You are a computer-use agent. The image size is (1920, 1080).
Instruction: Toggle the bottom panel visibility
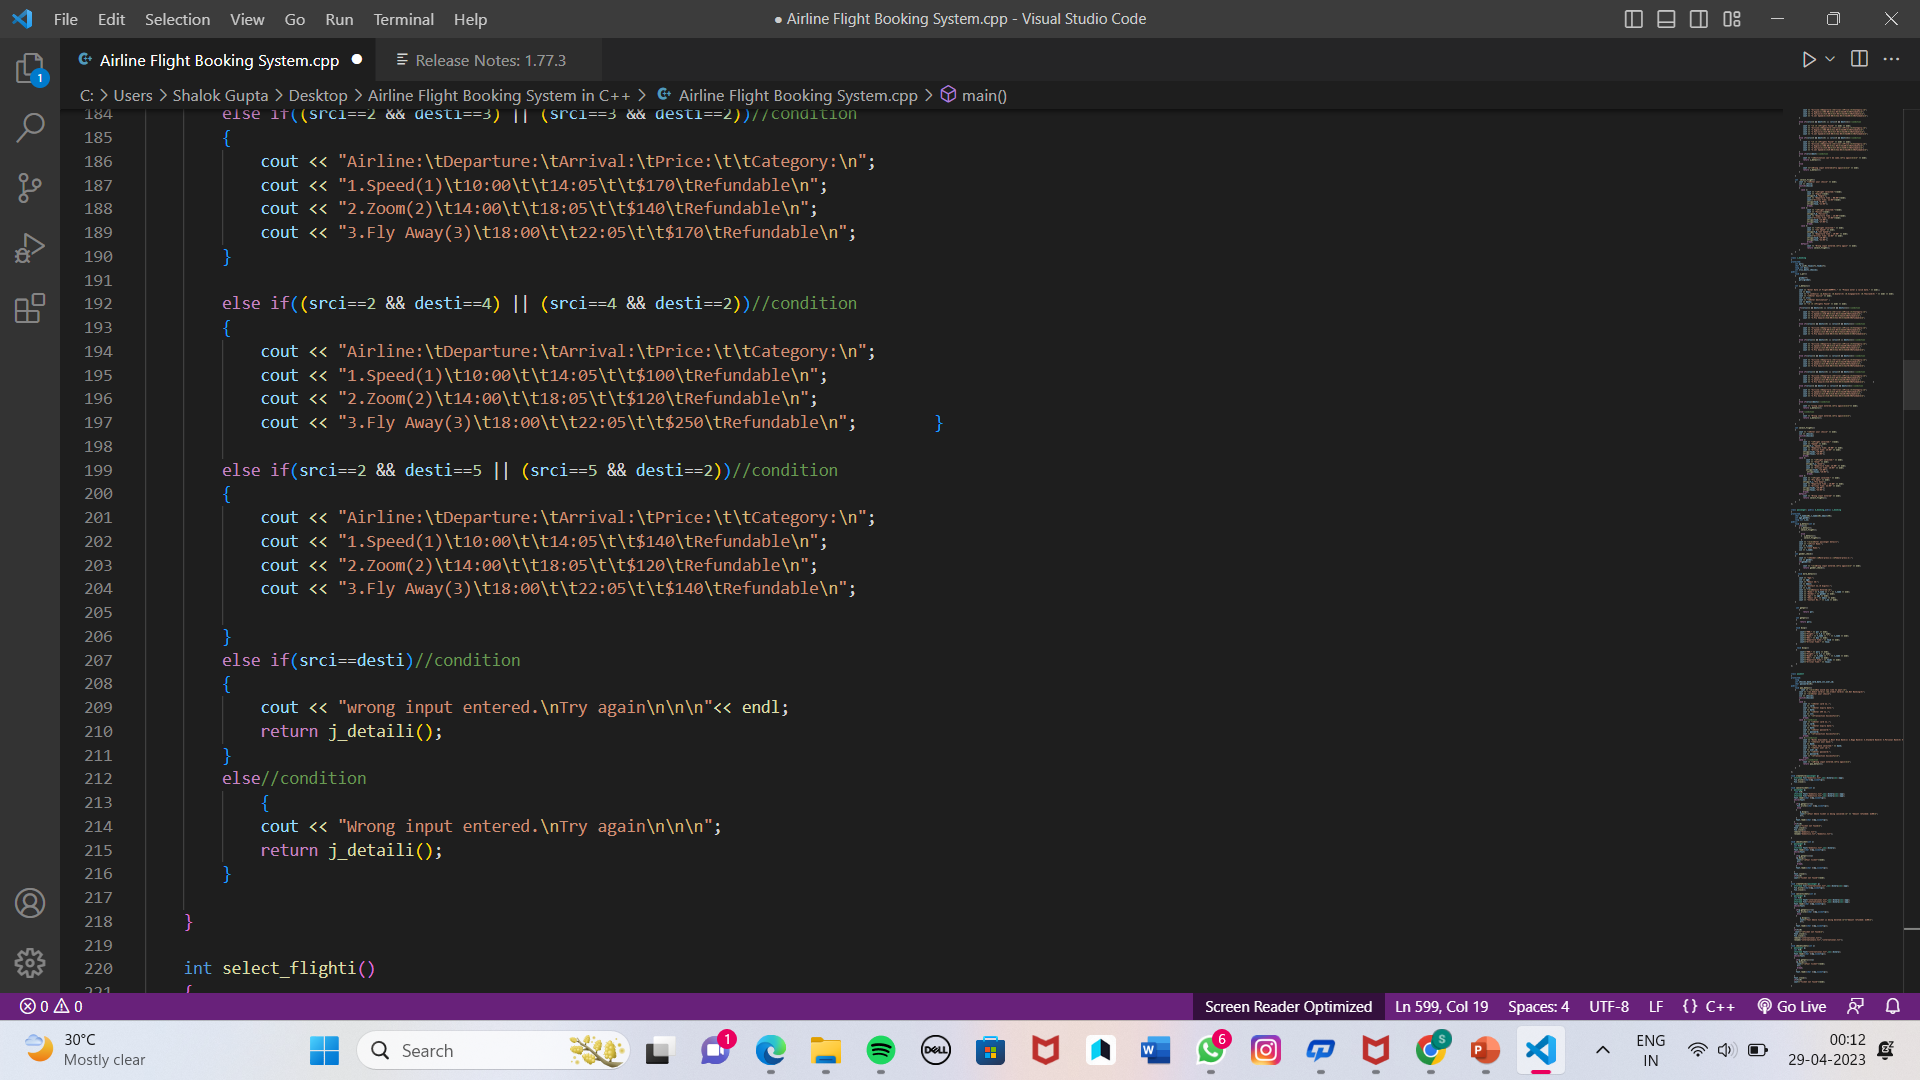1666,18
